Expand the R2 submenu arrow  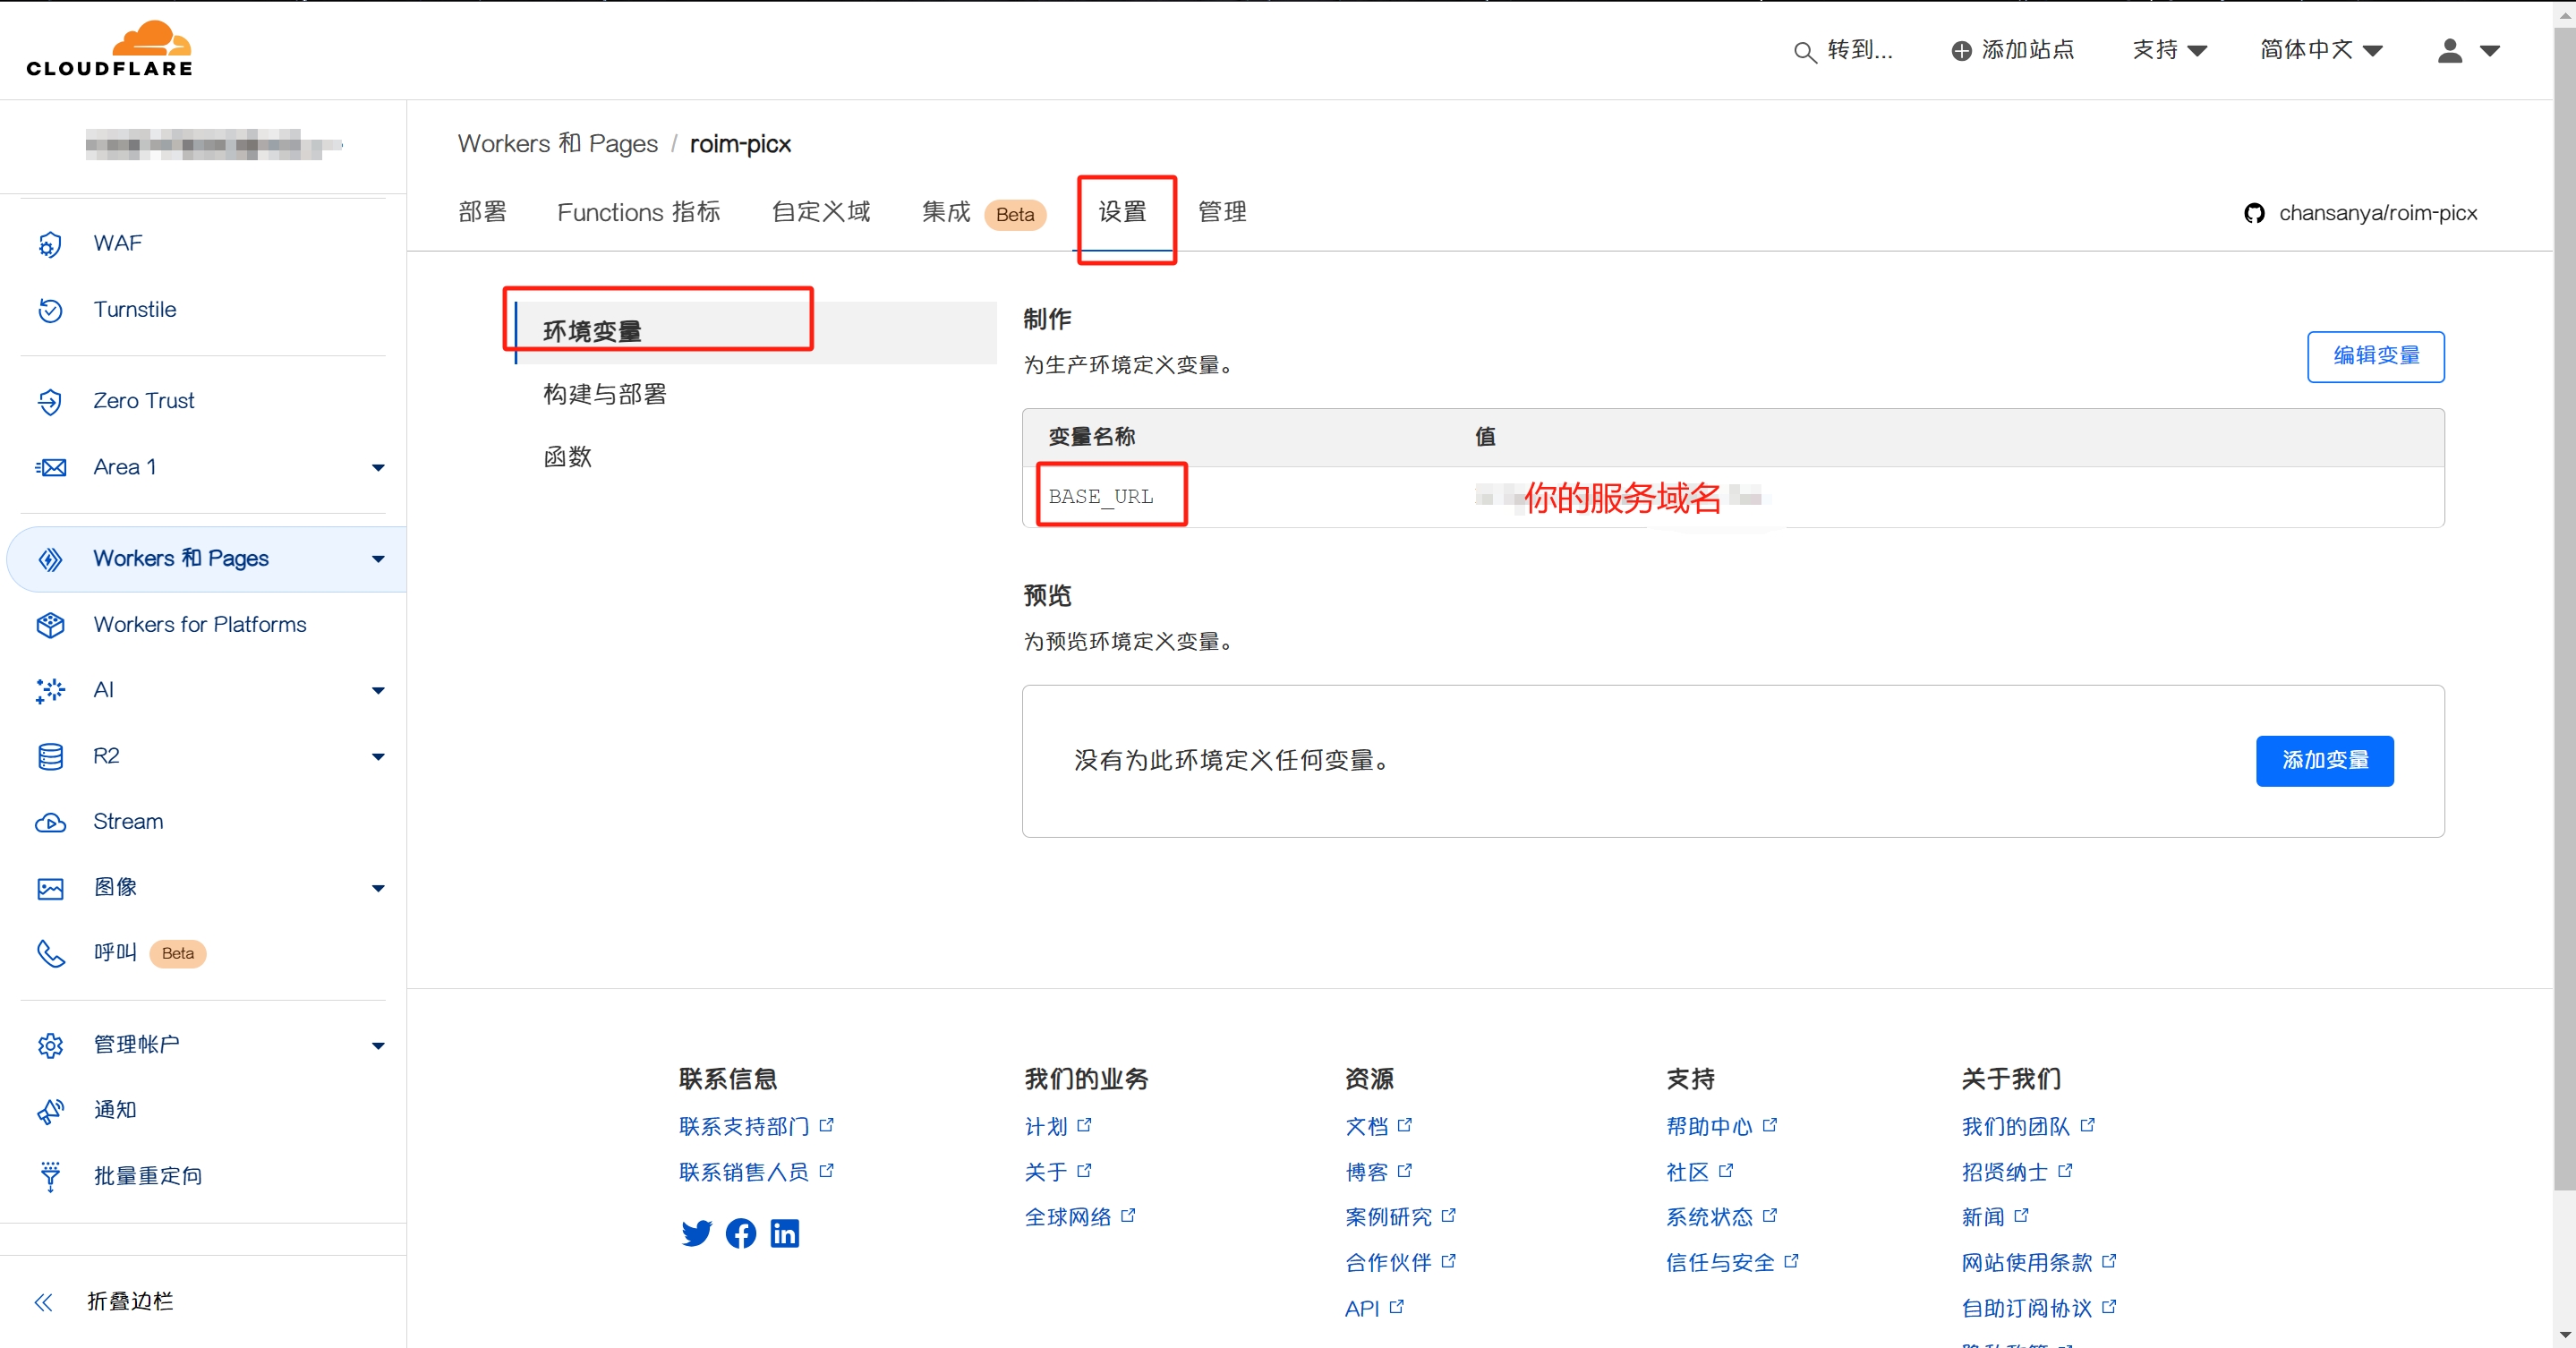tap(377, 756)
